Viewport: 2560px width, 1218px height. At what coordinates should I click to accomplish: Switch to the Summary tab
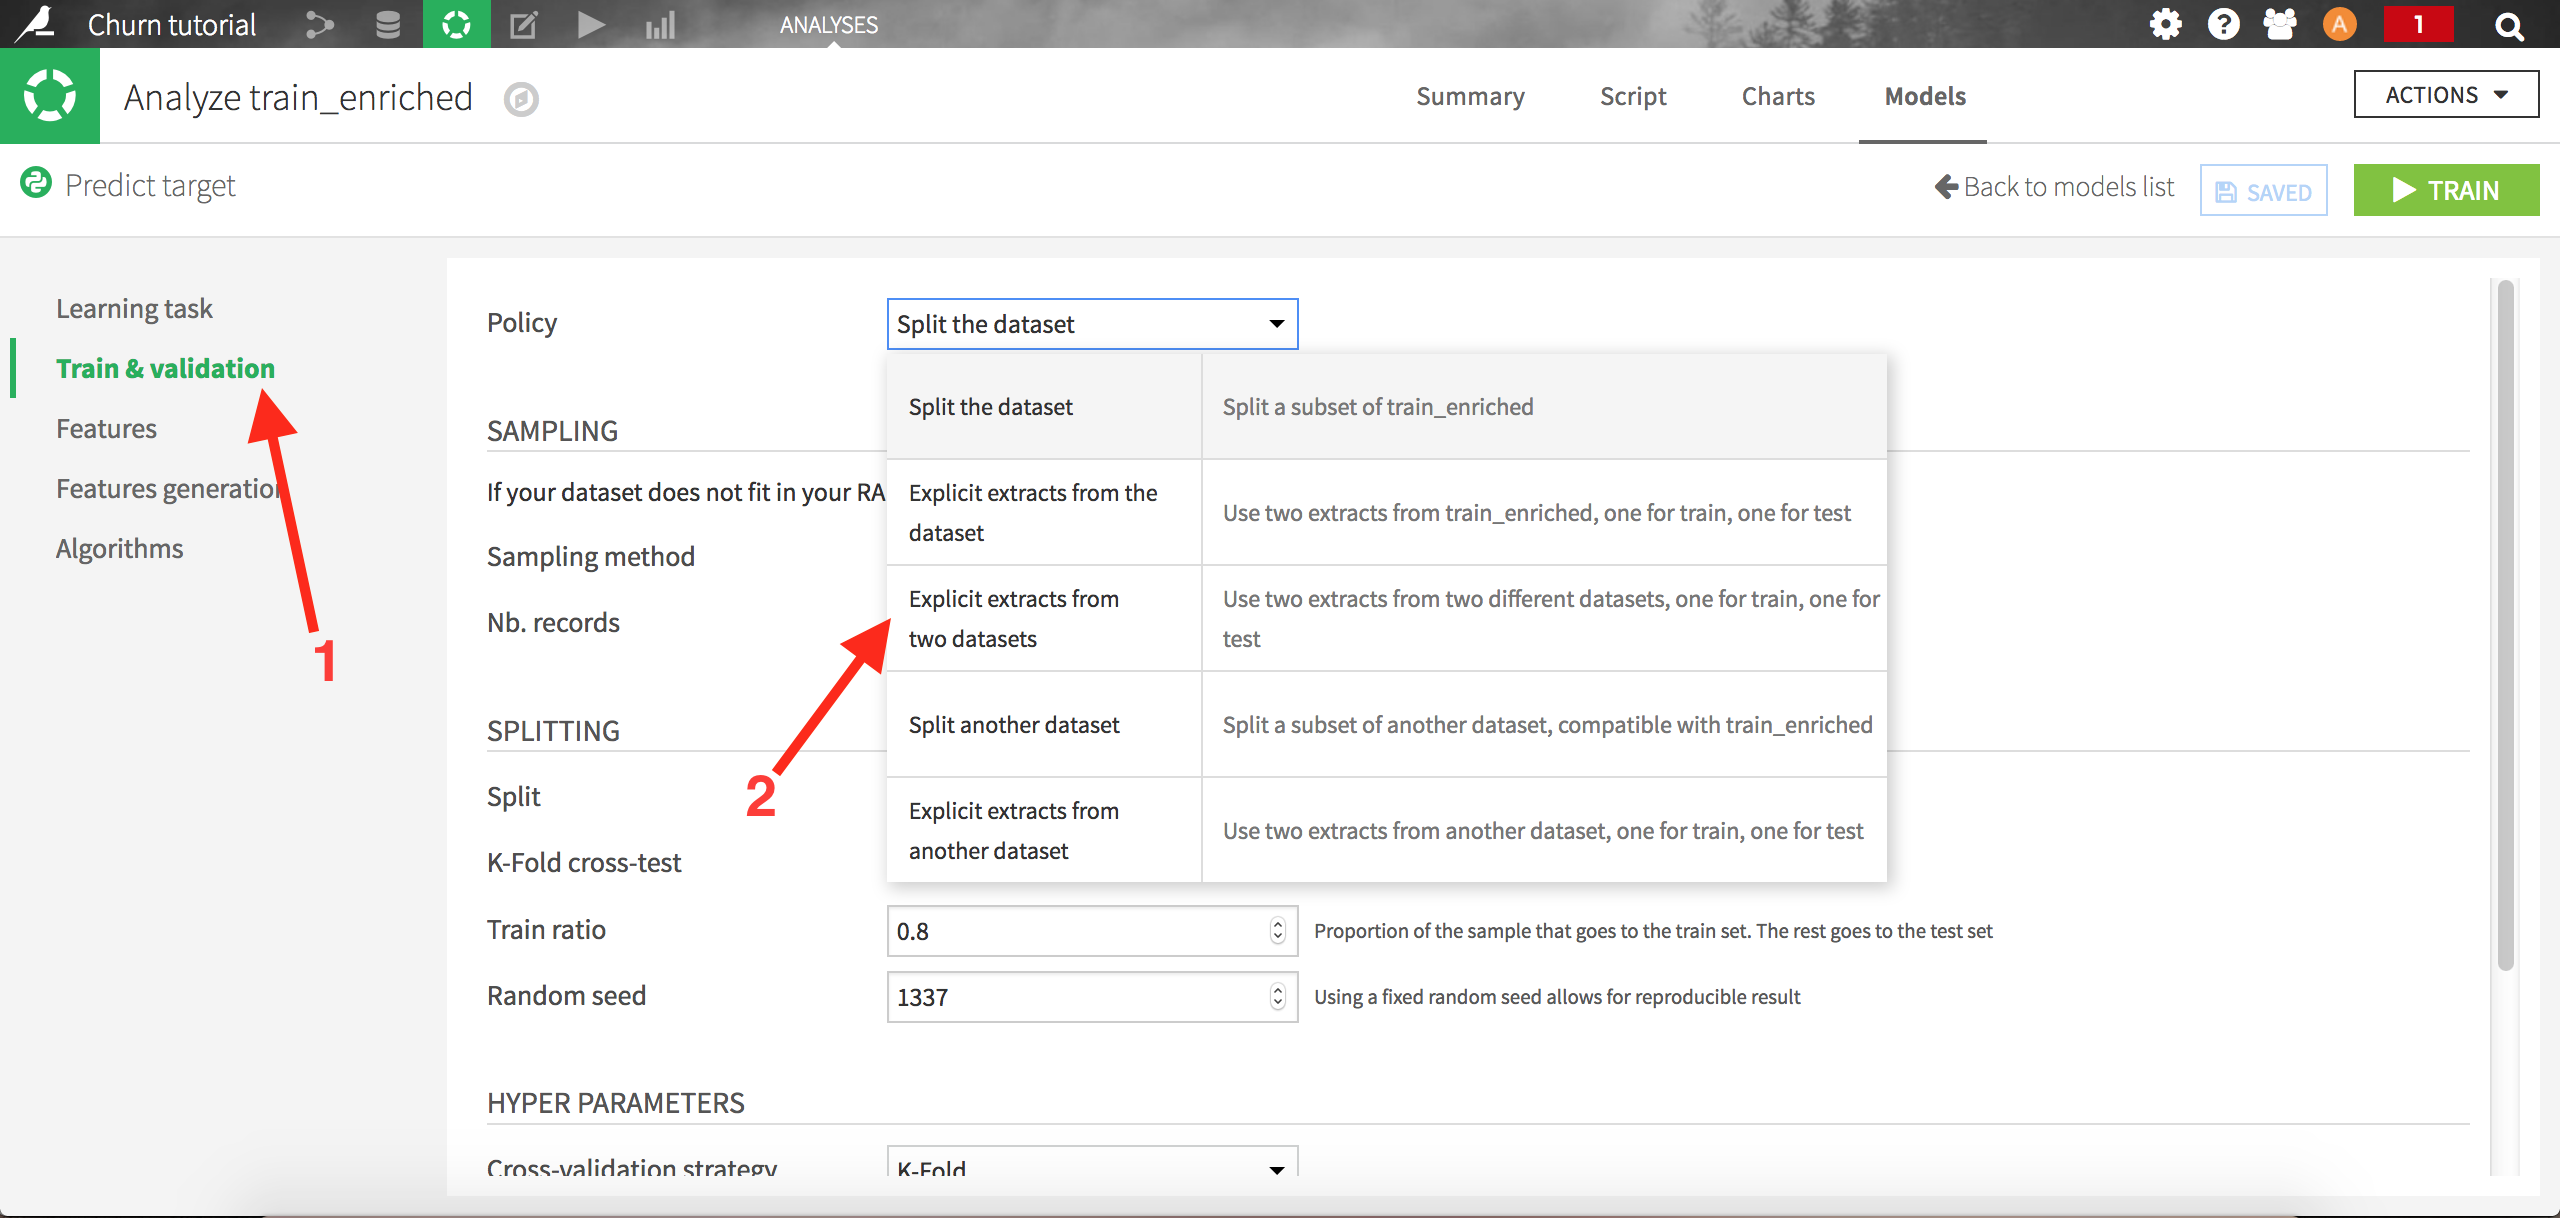tap(1470, 96)
